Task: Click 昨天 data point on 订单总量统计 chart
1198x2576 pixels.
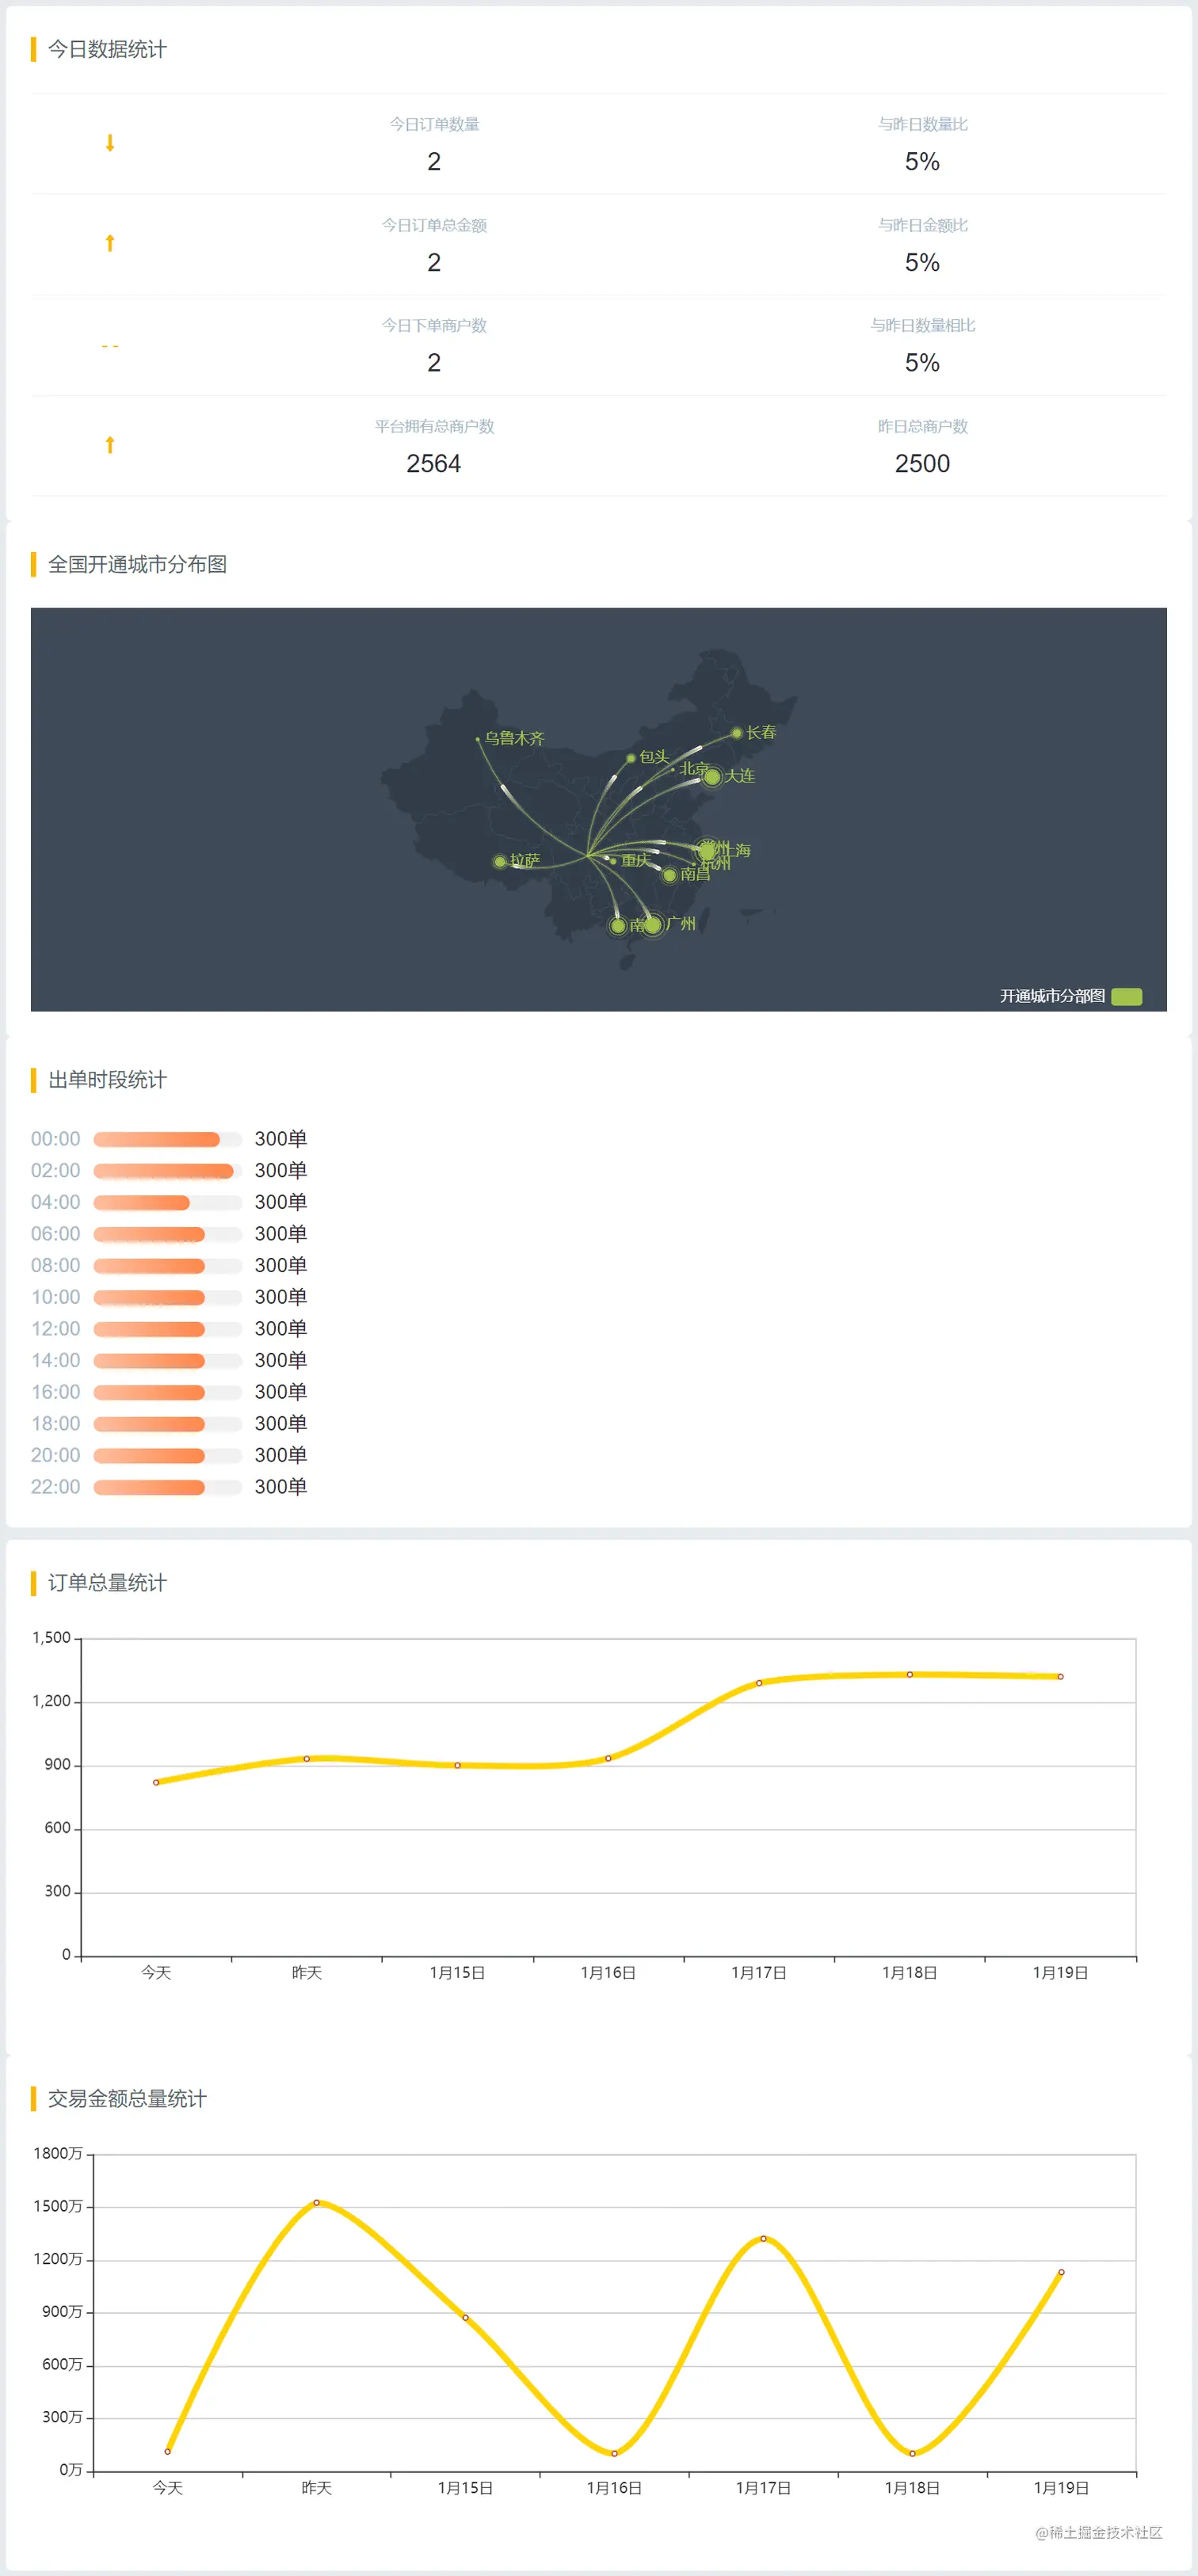Action: [x=307, y=1758]
